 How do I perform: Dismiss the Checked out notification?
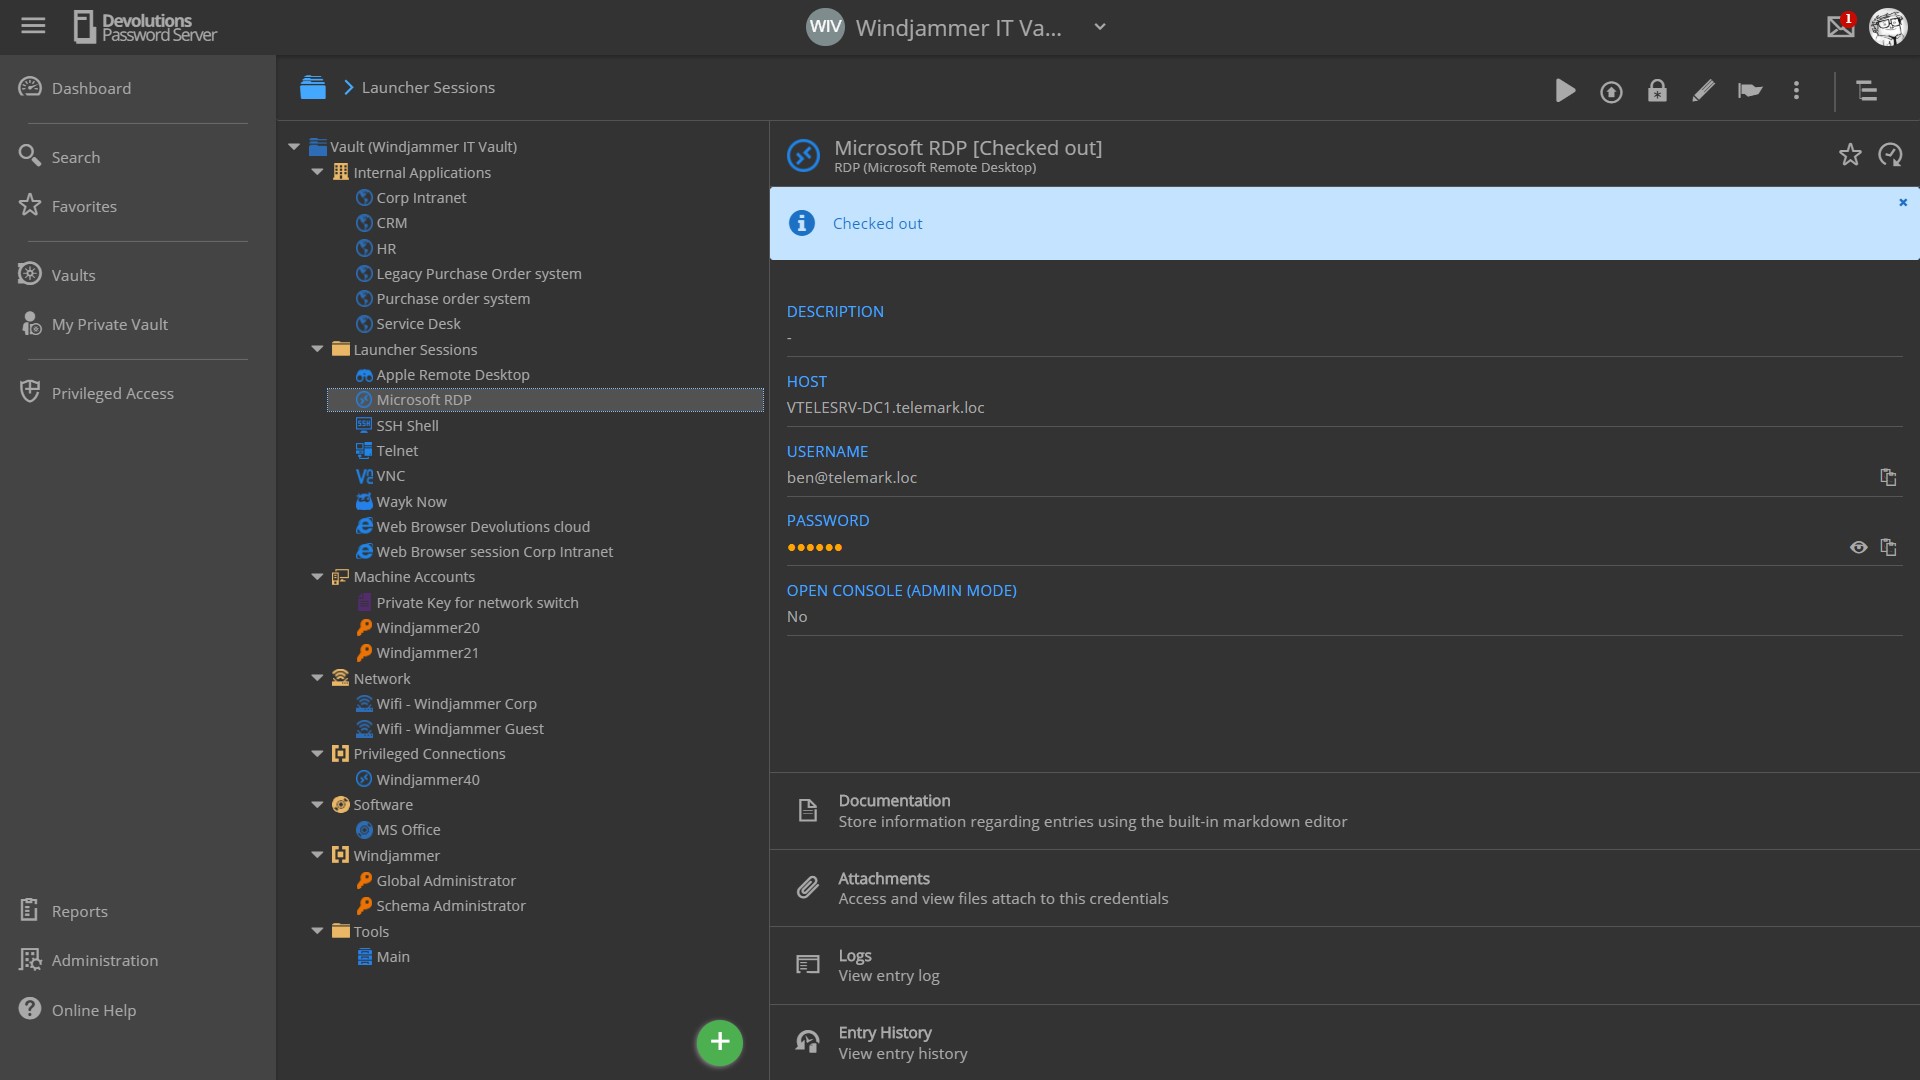[x=1903, y=202]
